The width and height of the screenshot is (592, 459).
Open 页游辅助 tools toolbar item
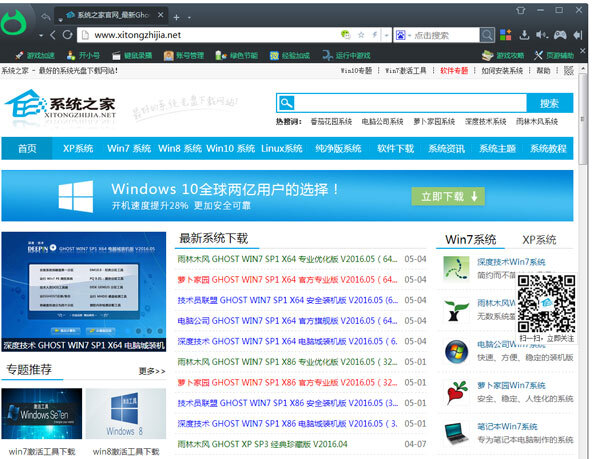(x=554, y=55)
